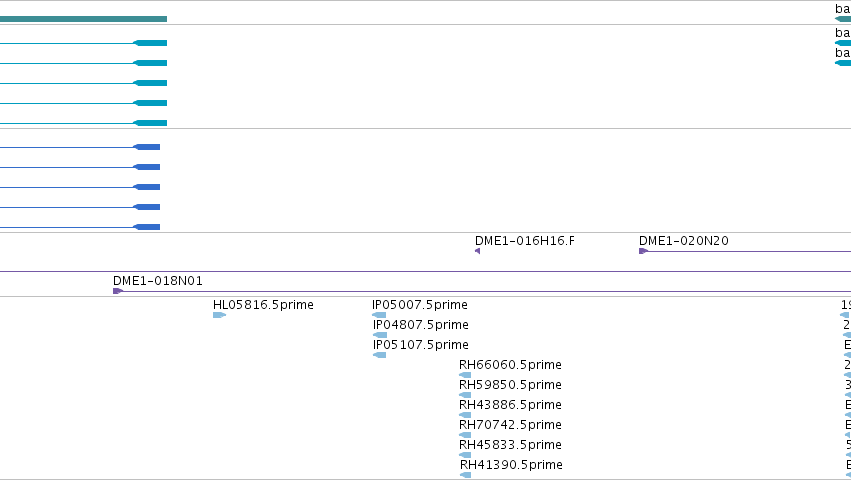
Task: Select the light-blue glyph under RH59850.5prime
Action: pyautogui.click(x=465, y=395)
